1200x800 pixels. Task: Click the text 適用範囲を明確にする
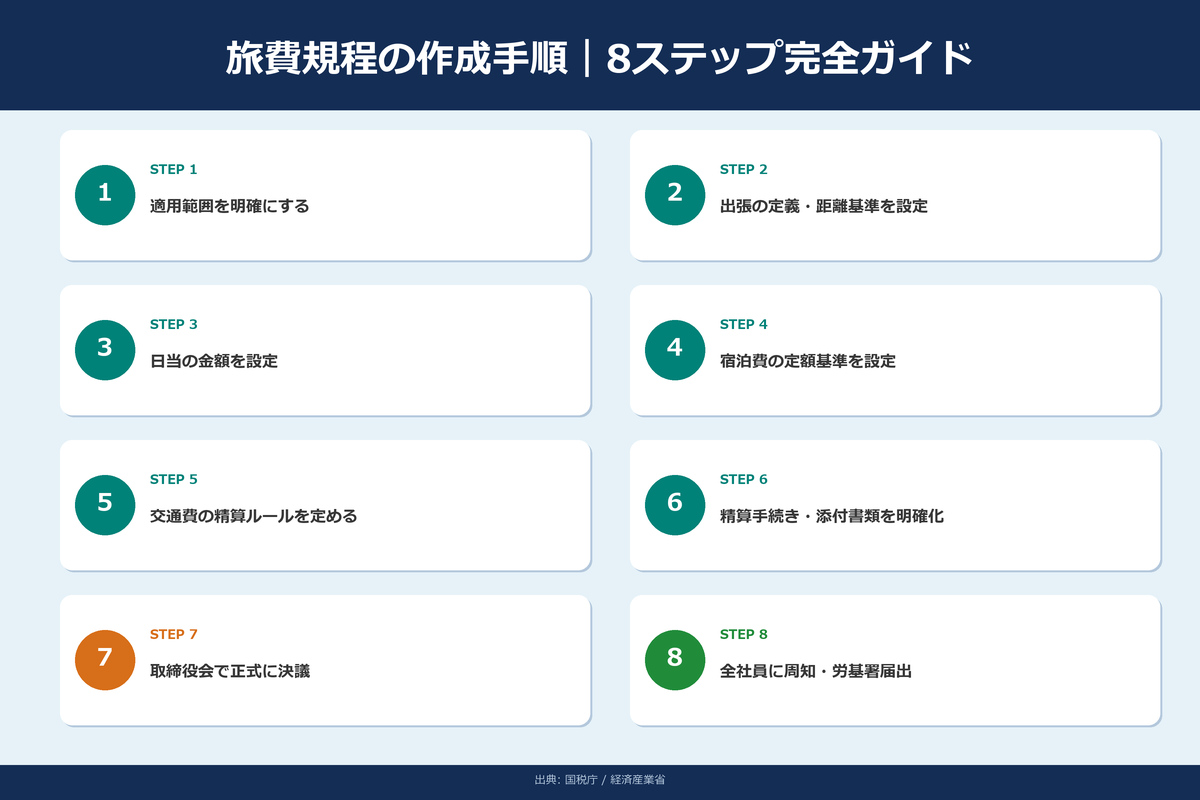(x=229, y=207)
